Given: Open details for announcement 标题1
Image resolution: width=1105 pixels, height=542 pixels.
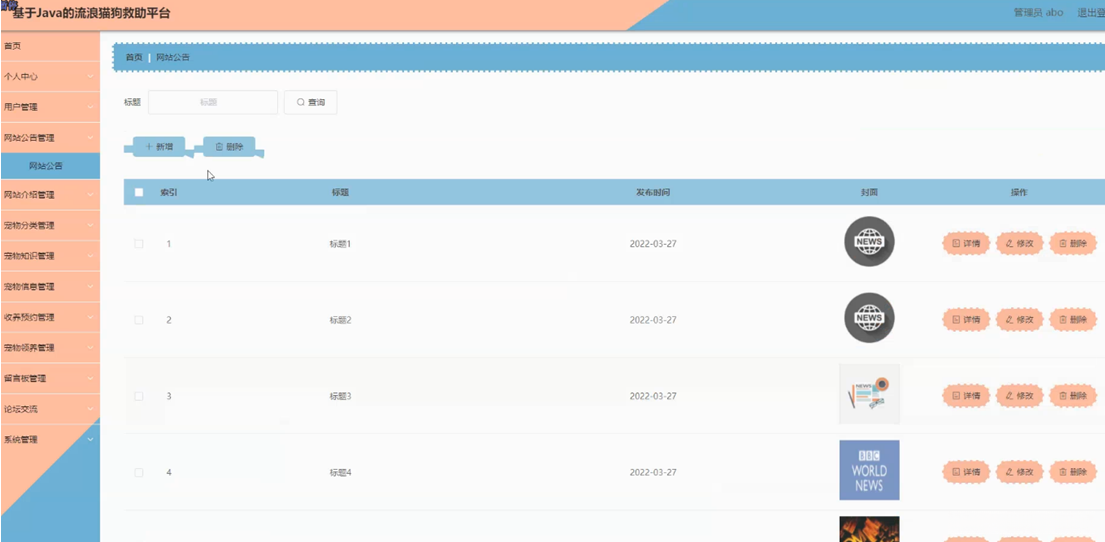Looking at the screenshot, I should pos(966,243).
